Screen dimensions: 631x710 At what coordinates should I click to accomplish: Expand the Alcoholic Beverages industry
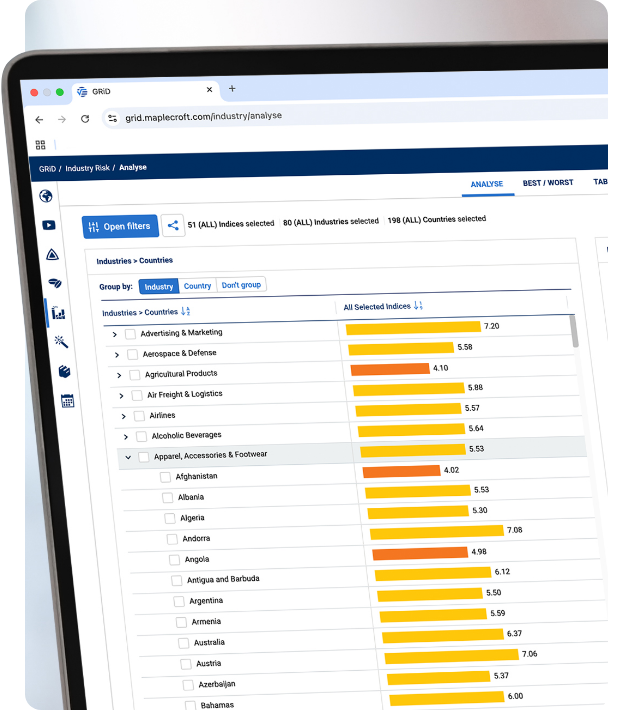(125, 436)
